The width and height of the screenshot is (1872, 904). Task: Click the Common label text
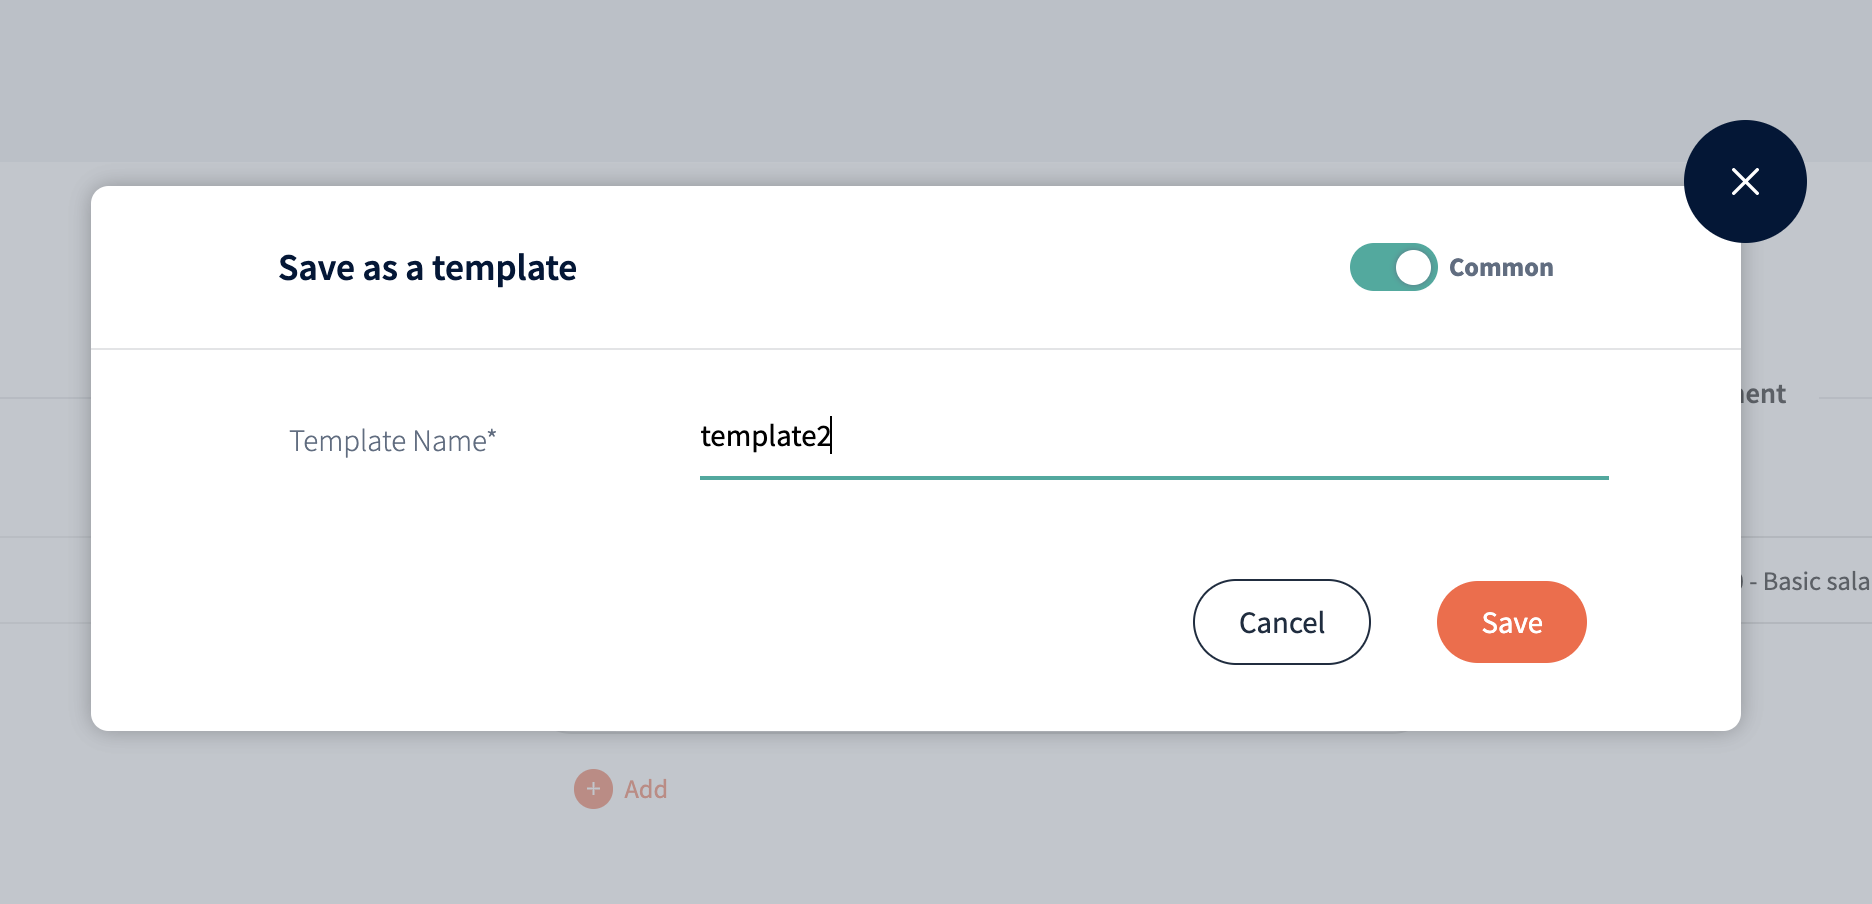[x=1501, y=268]
